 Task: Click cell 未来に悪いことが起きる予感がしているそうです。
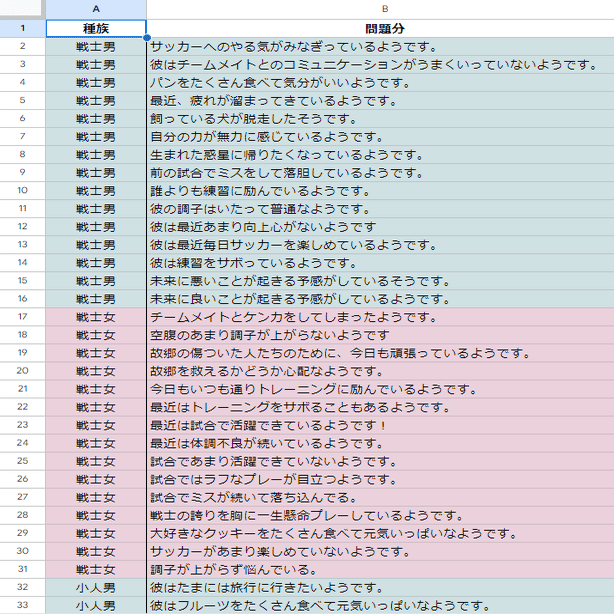tap(380, 281)
